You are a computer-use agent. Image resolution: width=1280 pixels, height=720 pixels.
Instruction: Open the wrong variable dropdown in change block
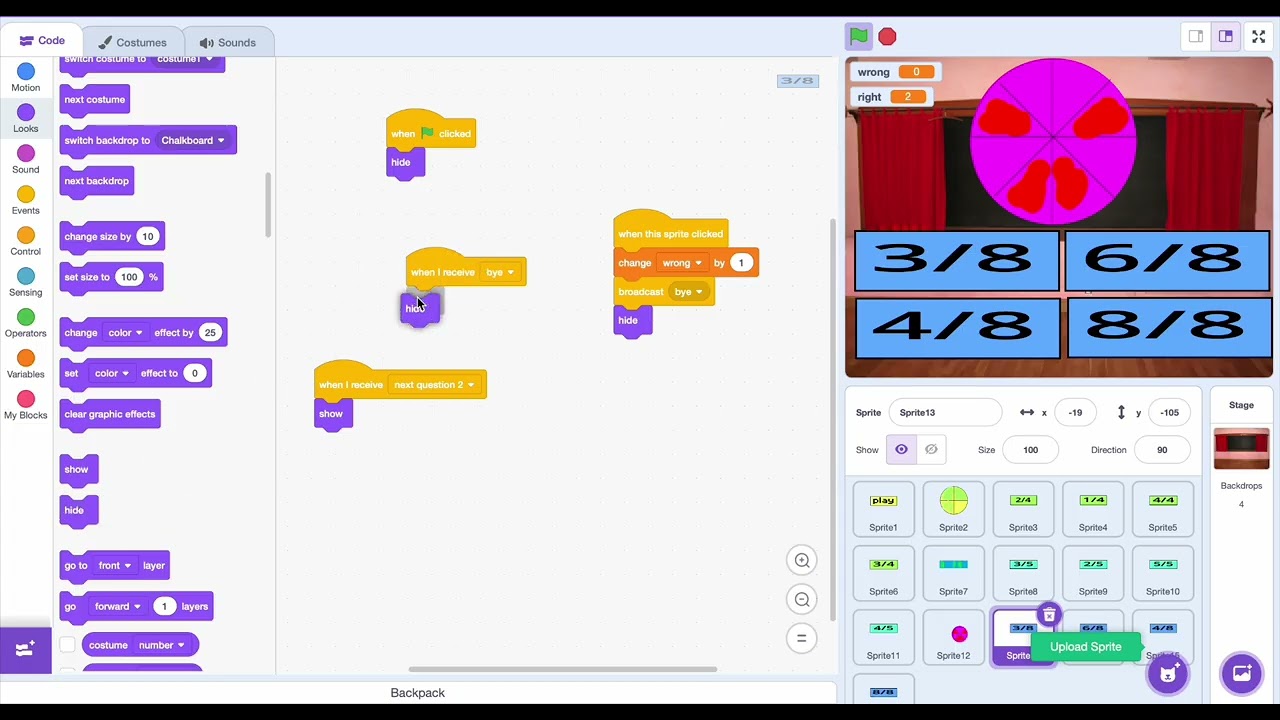pos(682,263)
